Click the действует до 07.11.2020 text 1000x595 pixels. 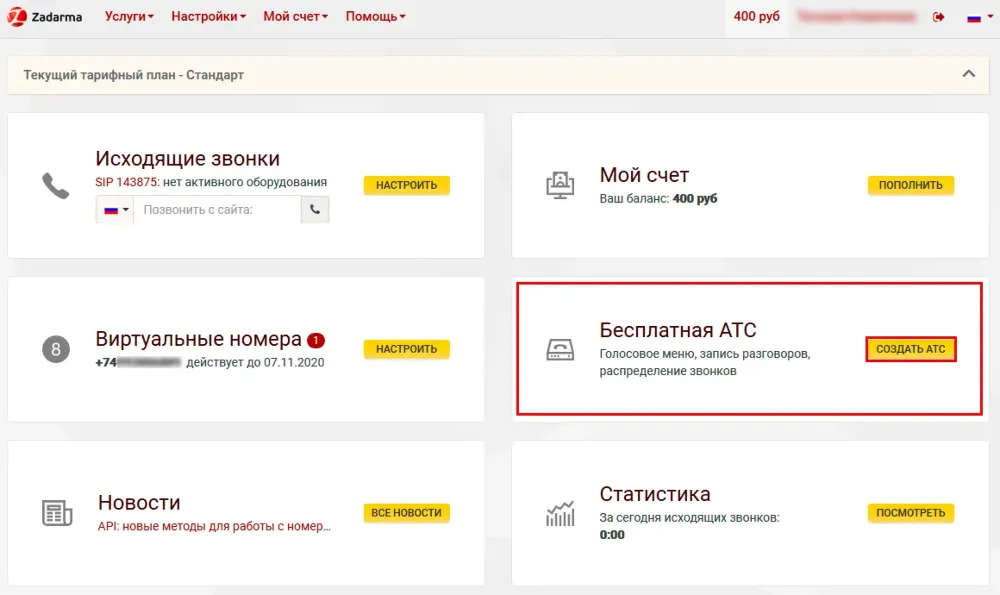click(x=255, y=362)
